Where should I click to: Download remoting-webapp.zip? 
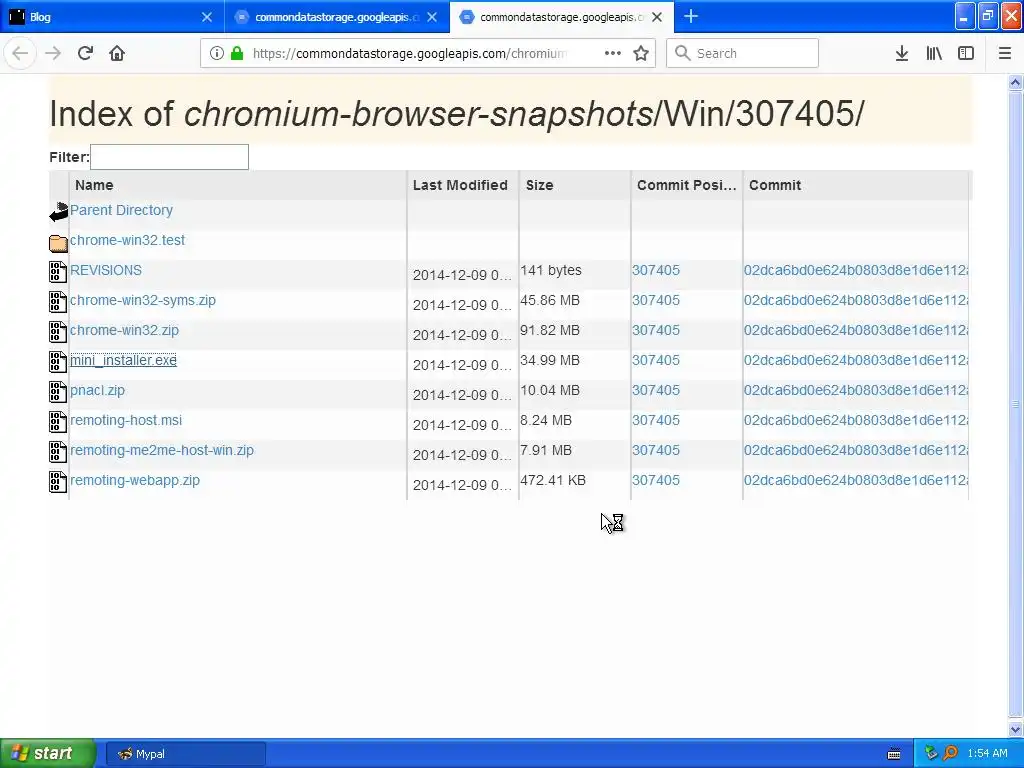click(x=135, y=481)
